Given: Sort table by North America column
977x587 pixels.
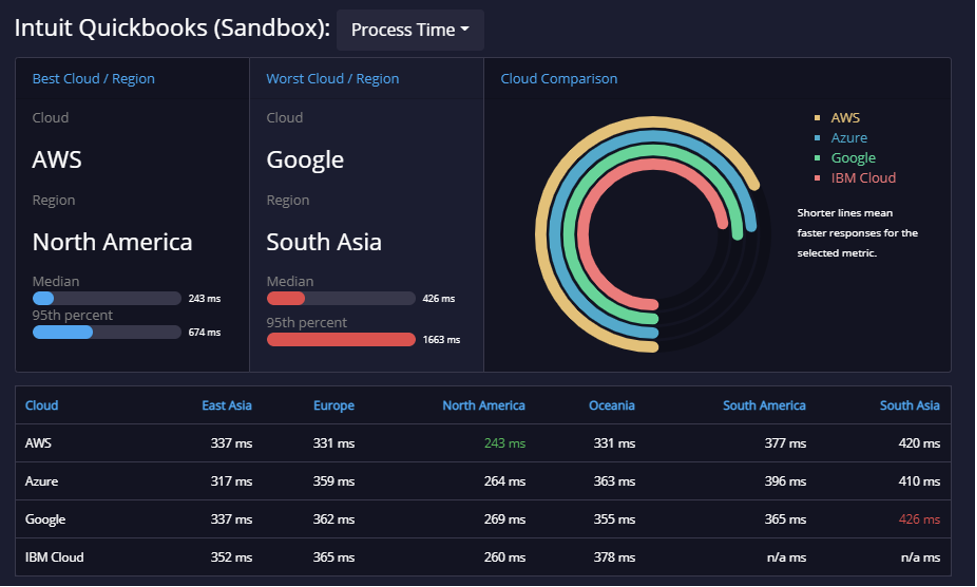Looking at the screenshot, I should [484, 406].
